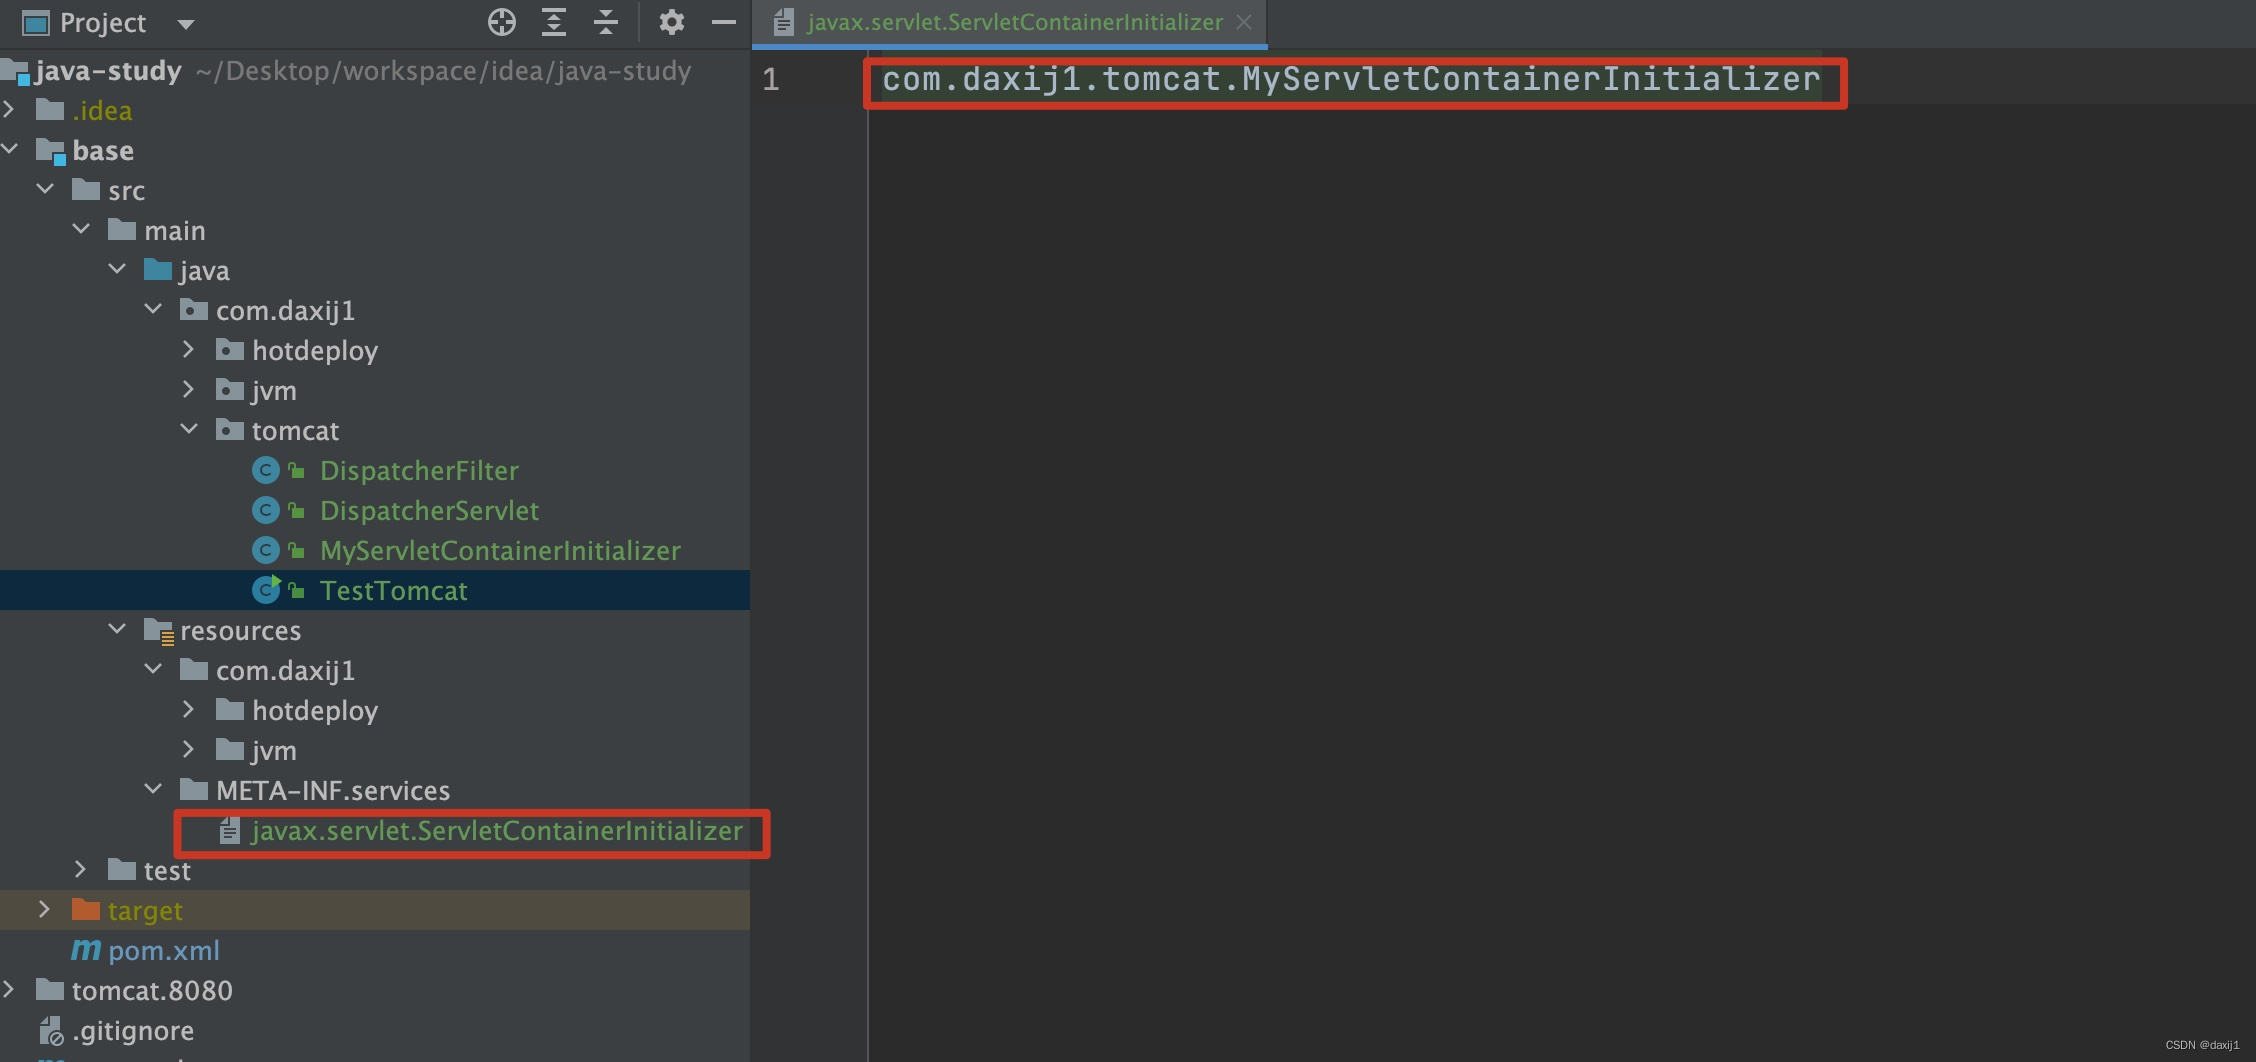Select the DispatcherFilter file name
Screen dimensions: 2256x1062
[419, 470]
